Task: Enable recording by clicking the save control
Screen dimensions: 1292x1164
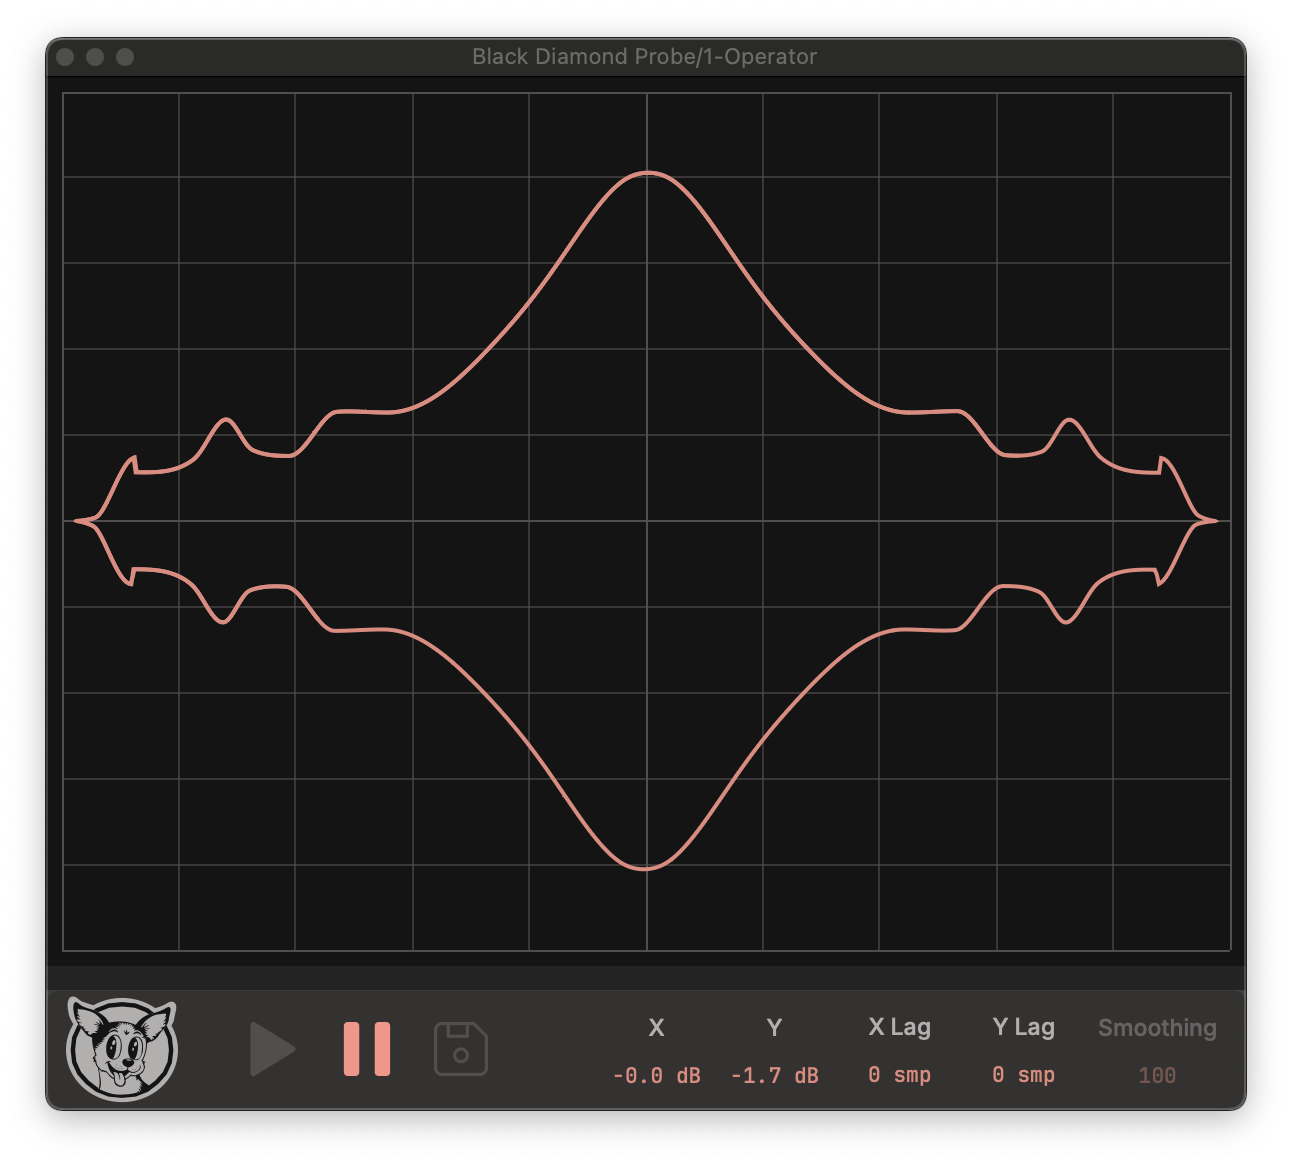Action: click(461, 1049)
